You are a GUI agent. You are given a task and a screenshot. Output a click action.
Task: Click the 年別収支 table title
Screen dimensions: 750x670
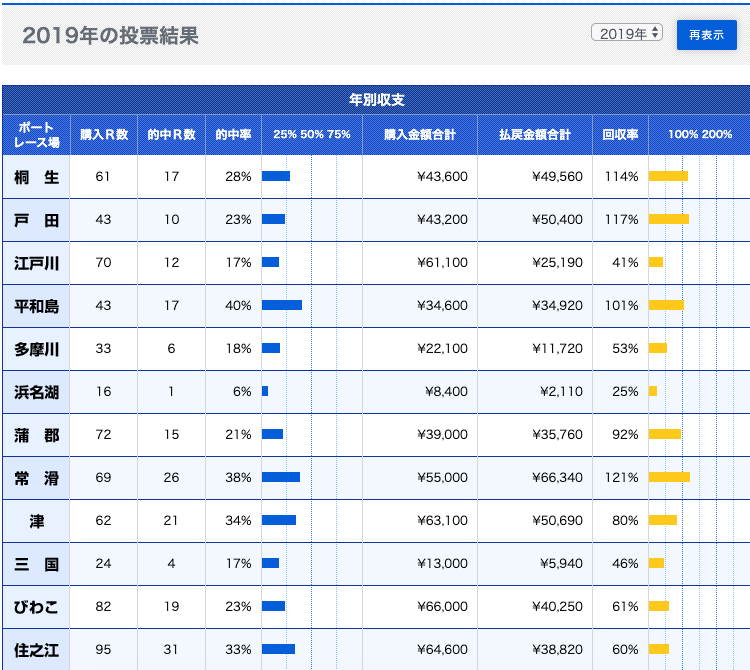[x=376, y=99]
